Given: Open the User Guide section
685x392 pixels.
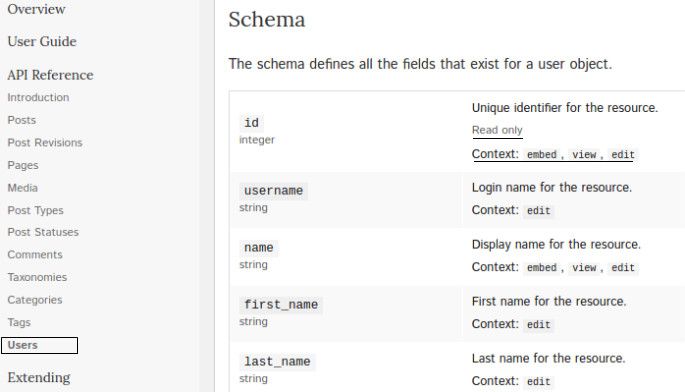Looking at the screenshot, I should pos(42,41).
